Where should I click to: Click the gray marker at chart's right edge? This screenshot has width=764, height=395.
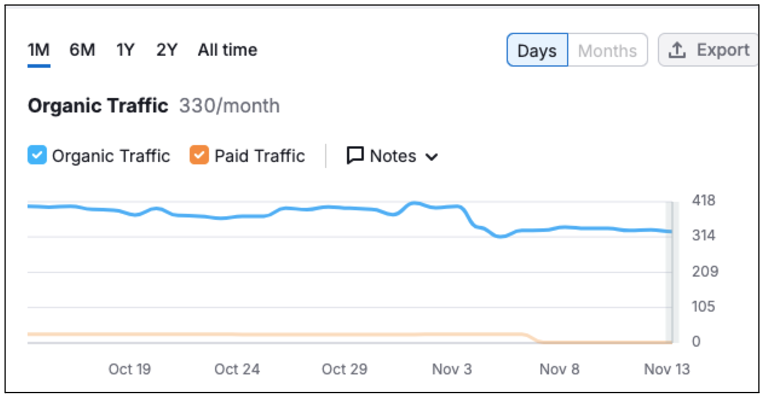671,272
